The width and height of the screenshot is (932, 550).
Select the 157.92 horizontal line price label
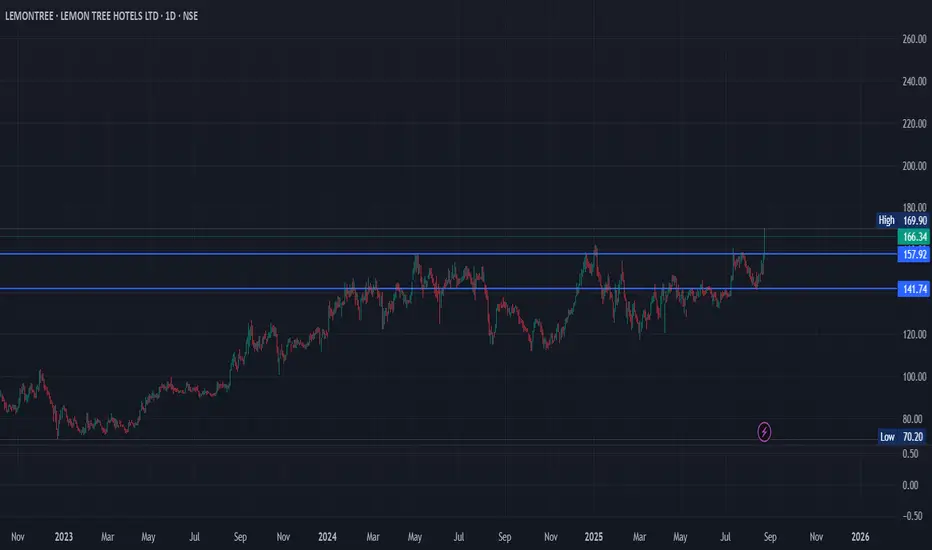[914, 254]
